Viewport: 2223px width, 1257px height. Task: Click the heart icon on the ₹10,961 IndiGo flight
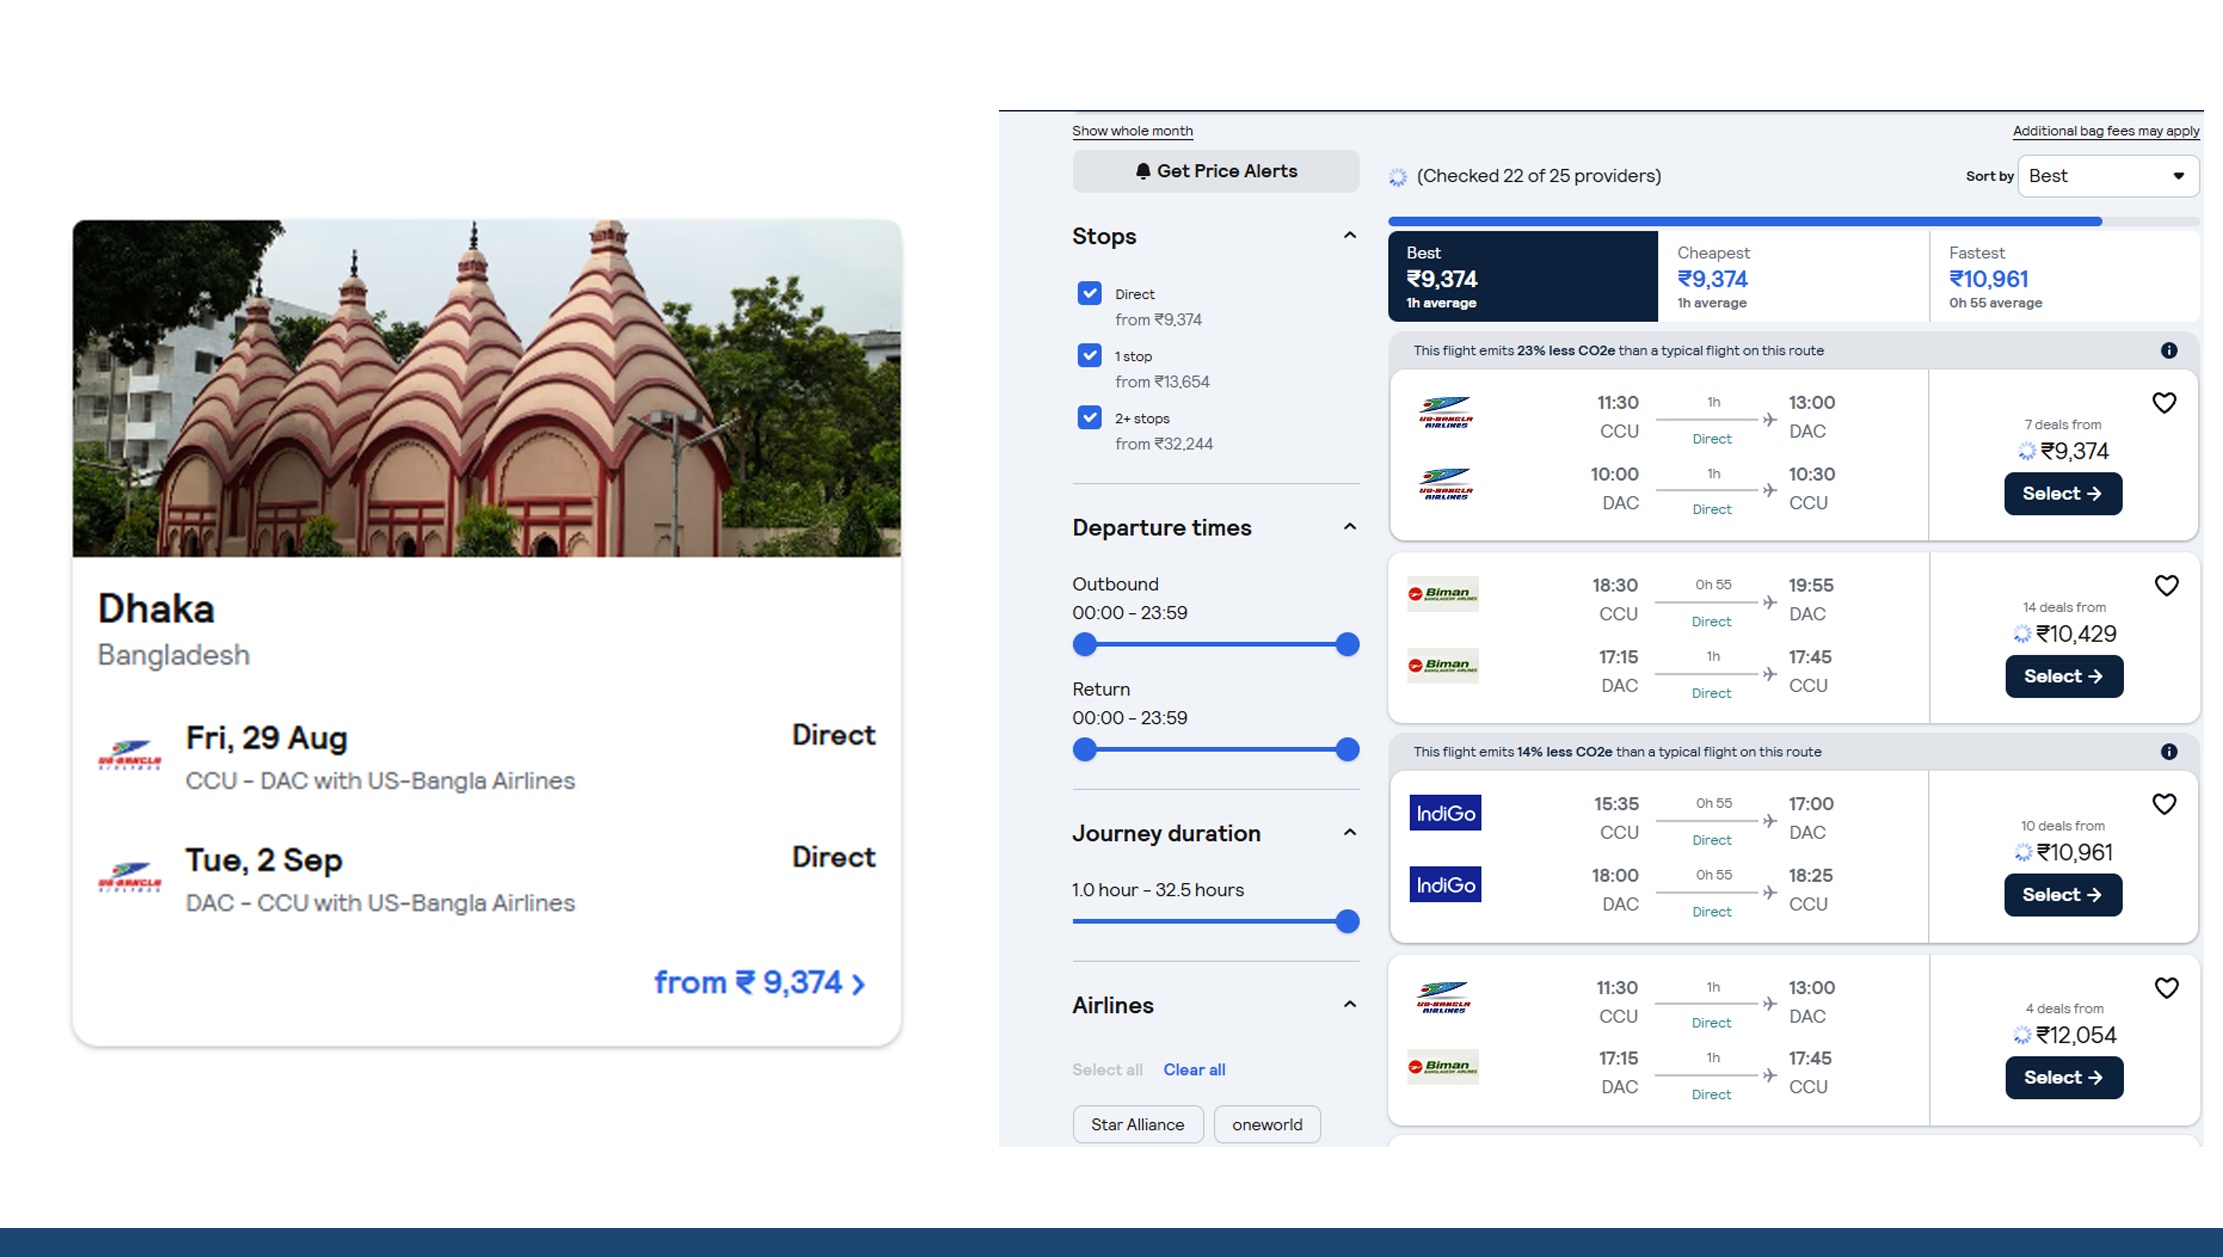coord(2164,804)
